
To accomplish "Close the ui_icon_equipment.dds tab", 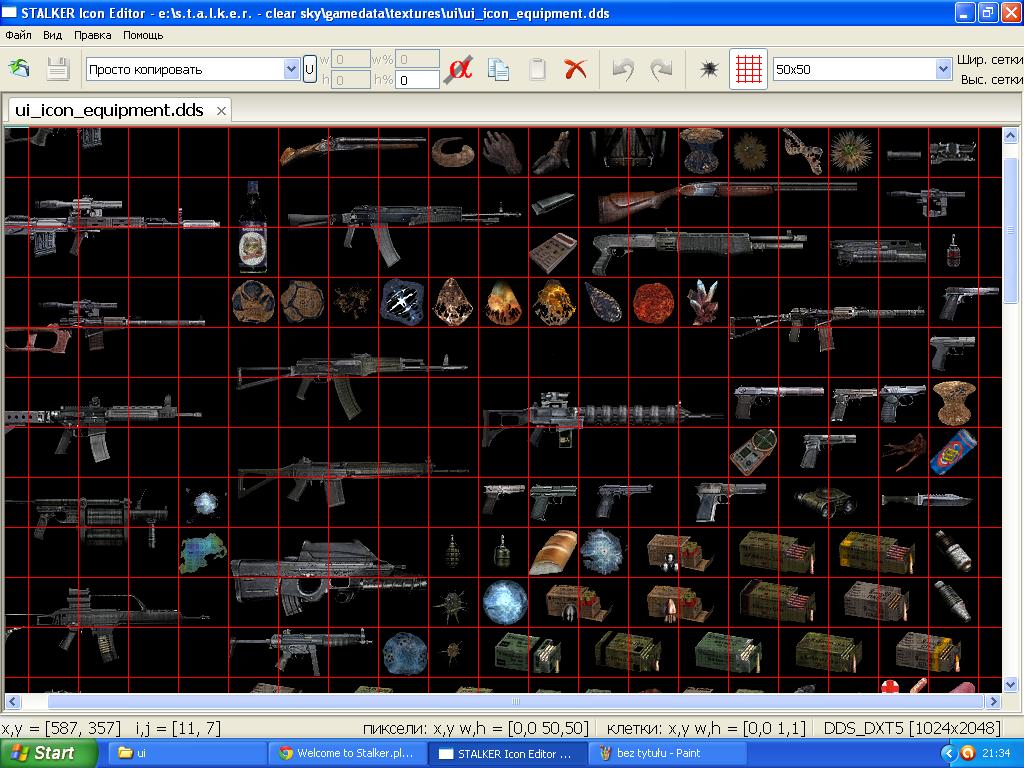I will click(221, 111).
